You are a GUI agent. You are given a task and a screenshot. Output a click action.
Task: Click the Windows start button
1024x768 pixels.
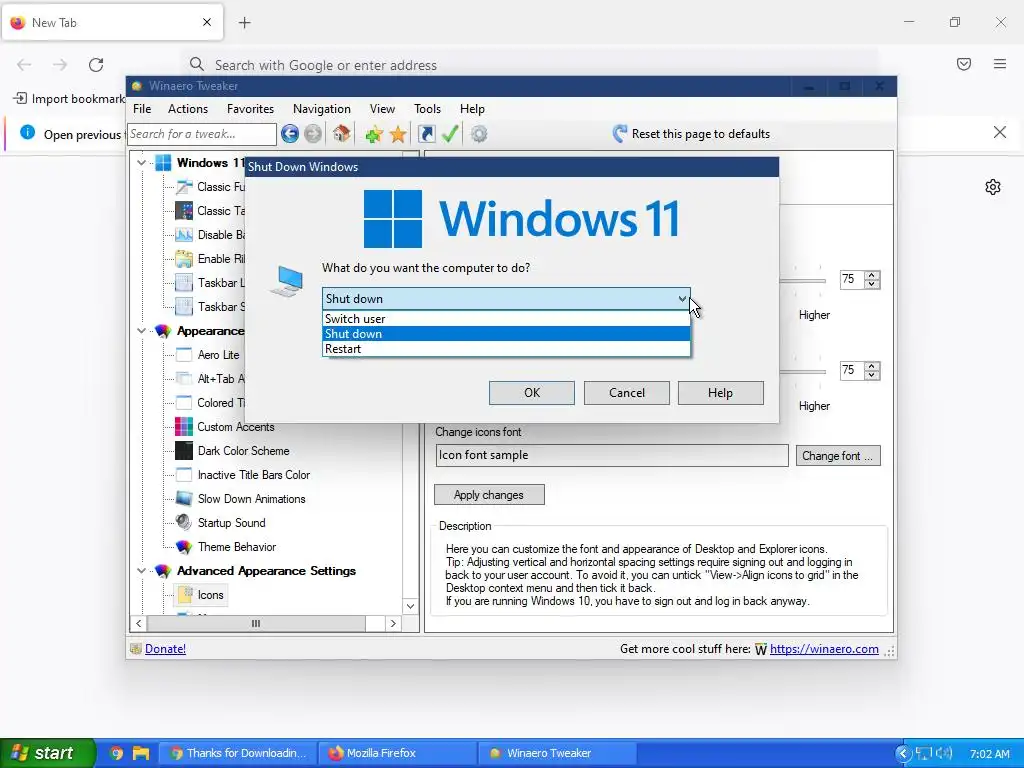pyautogui.click(x=47, y=753)
